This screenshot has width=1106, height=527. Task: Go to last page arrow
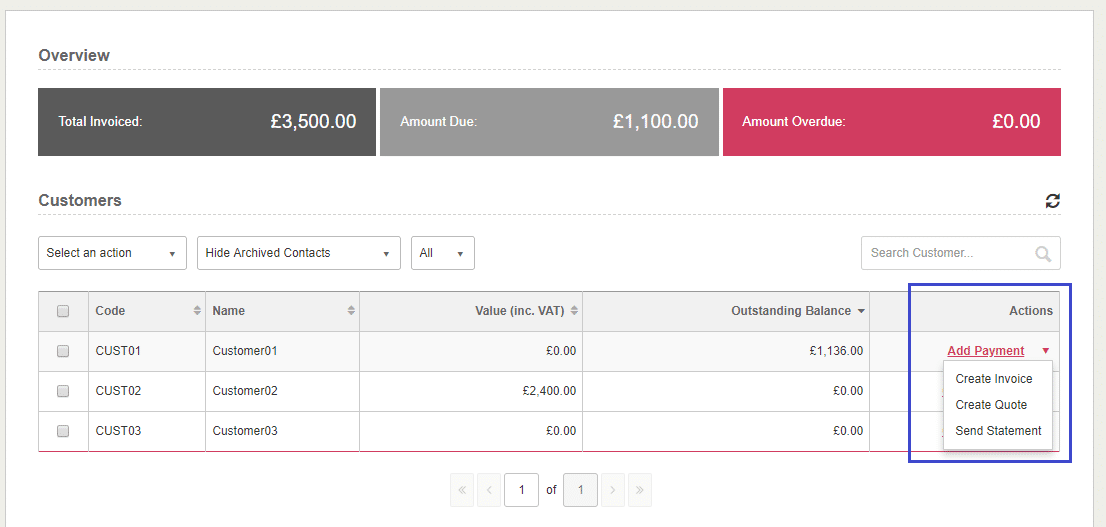(639, 490)
